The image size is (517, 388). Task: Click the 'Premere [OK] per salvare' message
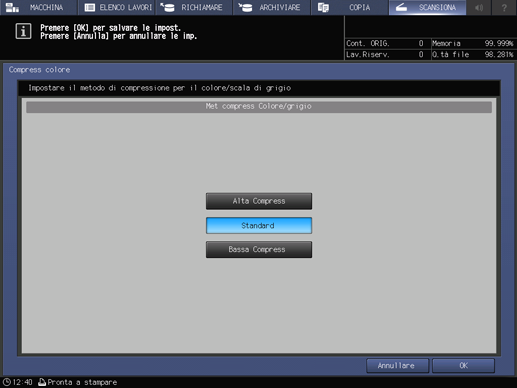(x=110, y=28)
